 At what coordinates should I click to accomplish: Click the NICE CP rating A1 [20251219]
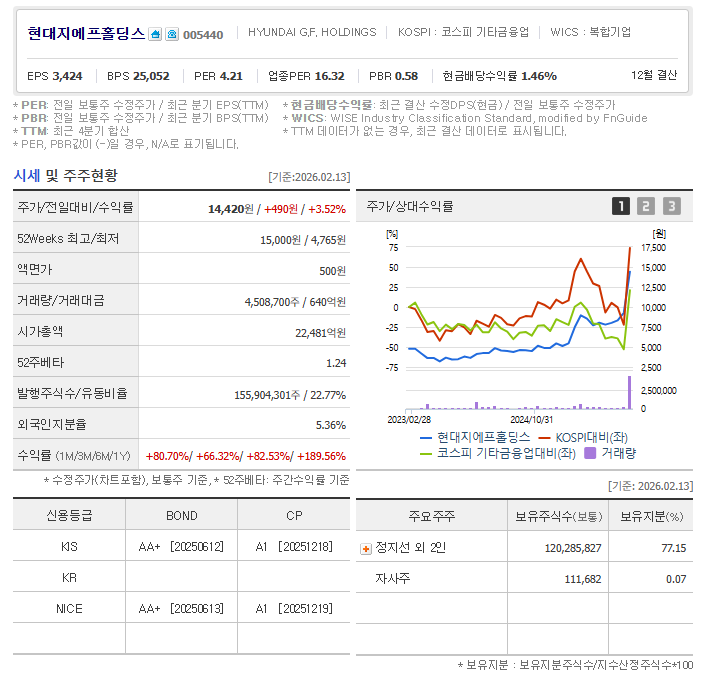click(x=294, y=609)
